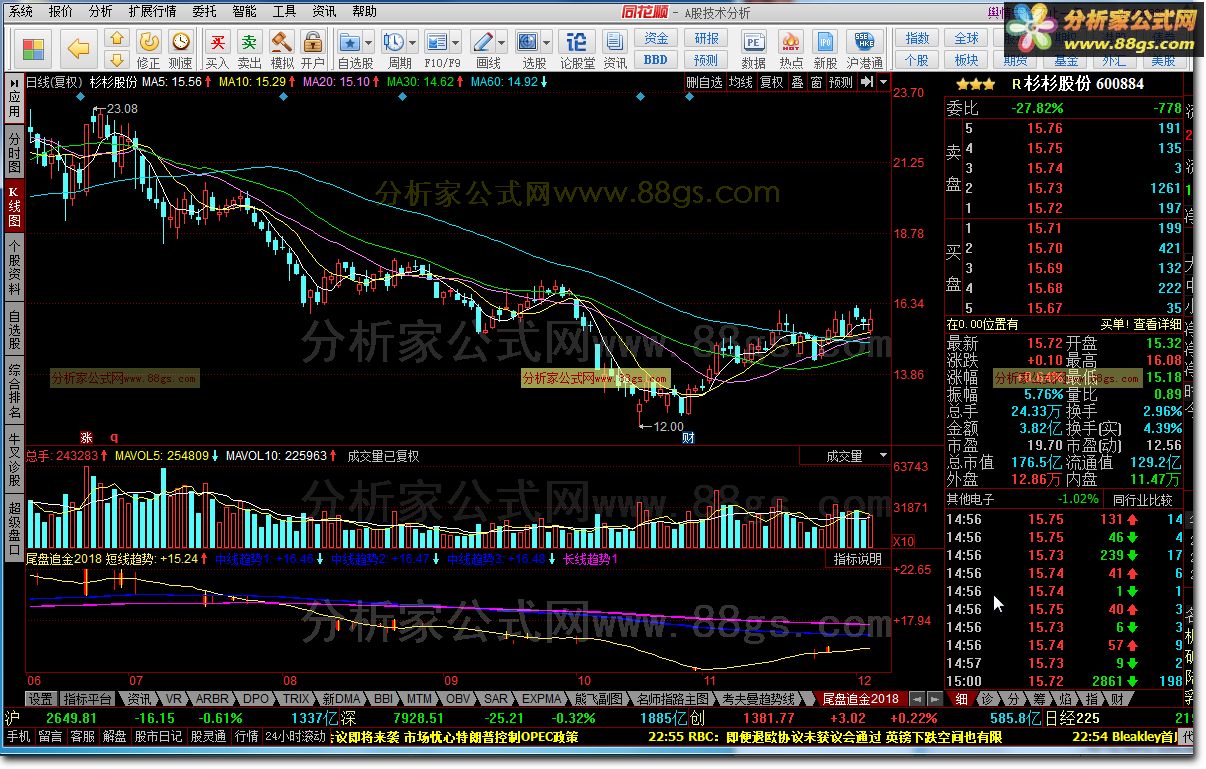Select the EXPMA indicator tab
Image resolution: width=1206 pixels, height=769 pixels.
point(541,698)
